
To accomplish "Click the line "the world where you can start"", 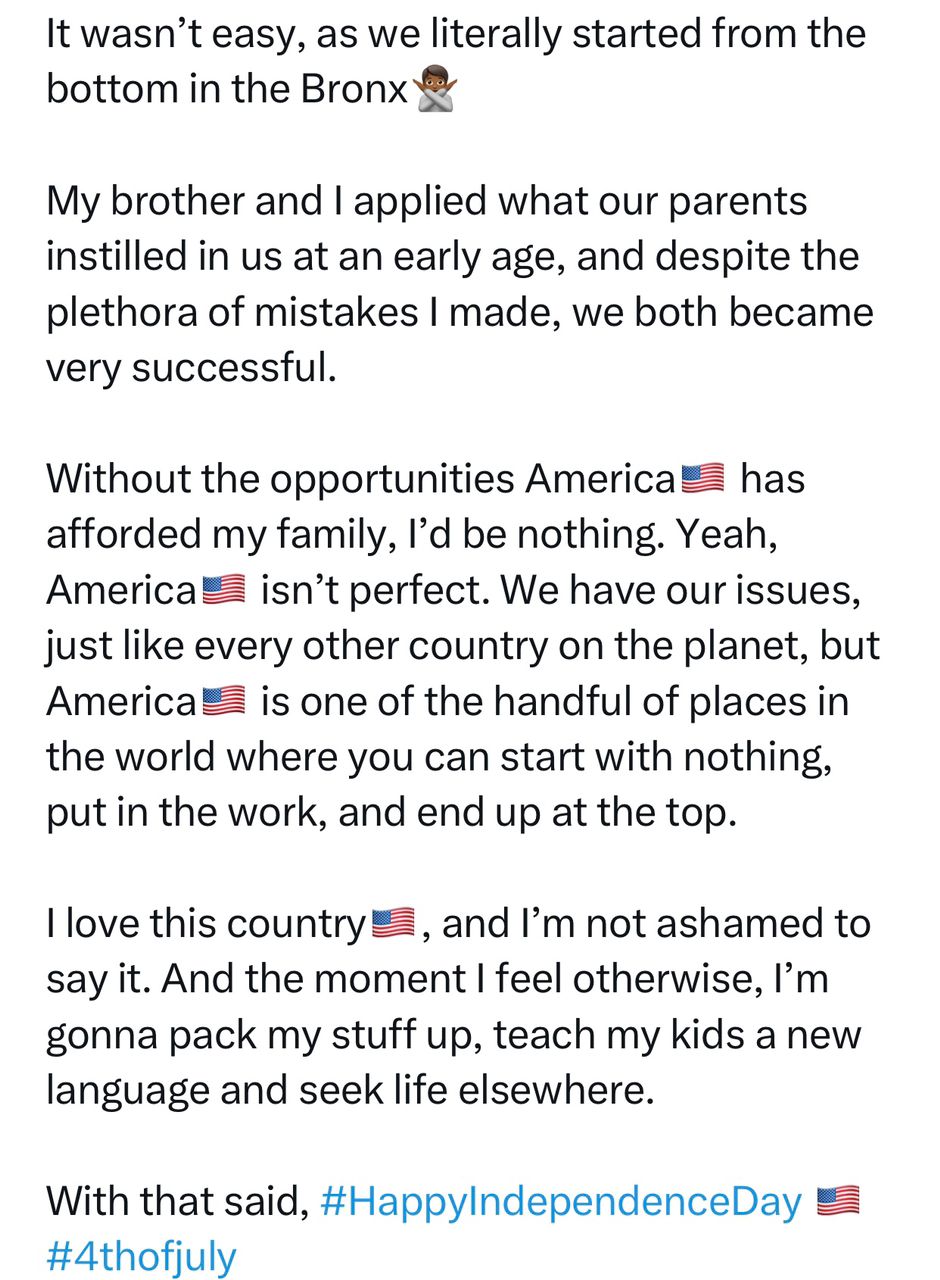I will point(438,757).
